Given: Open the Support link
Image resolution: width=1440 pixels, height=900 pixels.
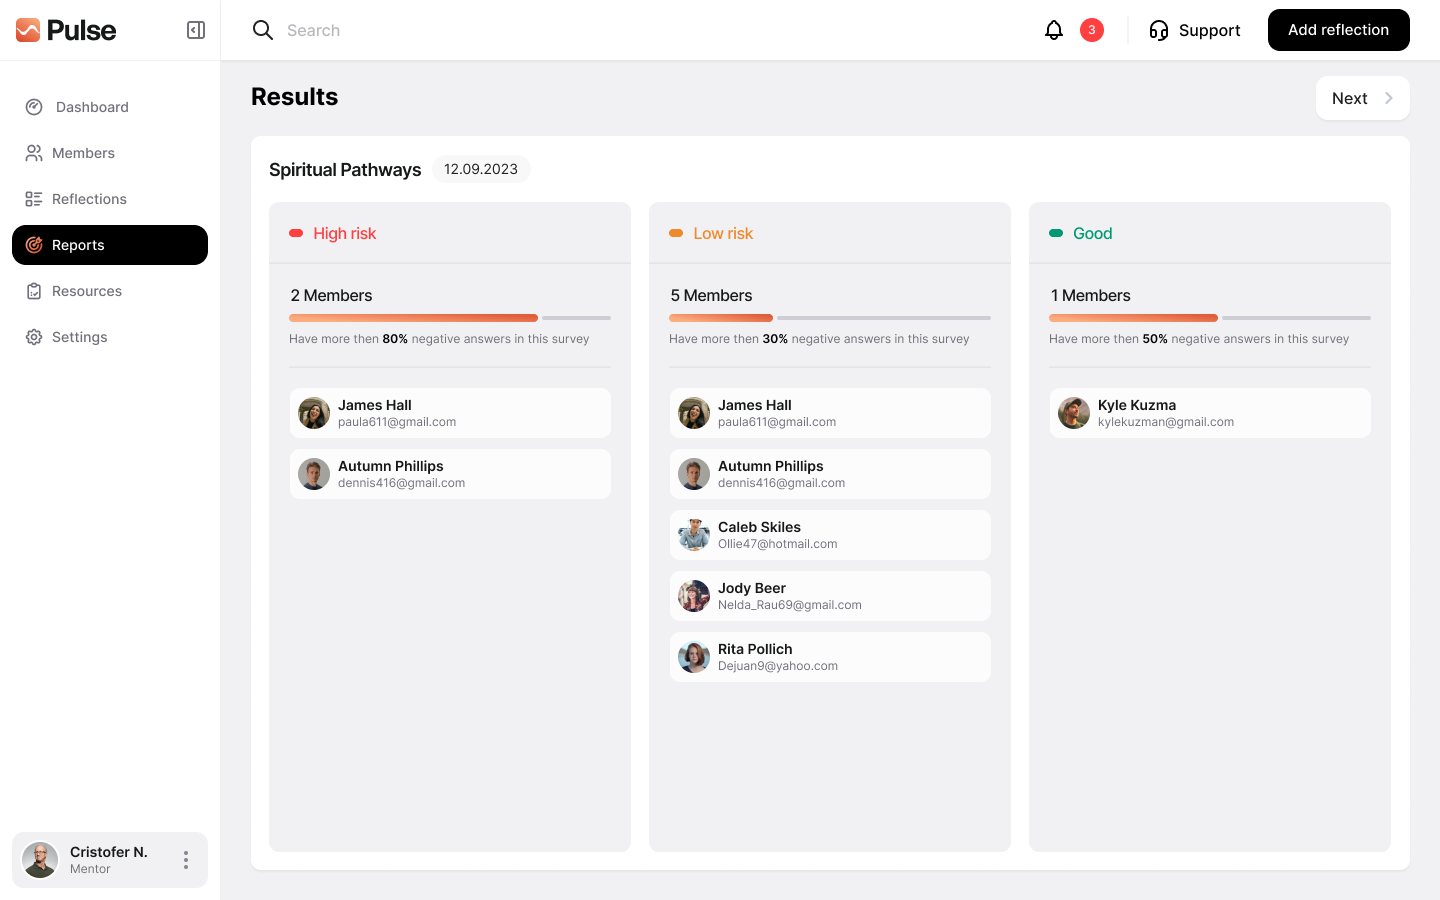Looking at the screenshot, I should [x=1209, y=30].
